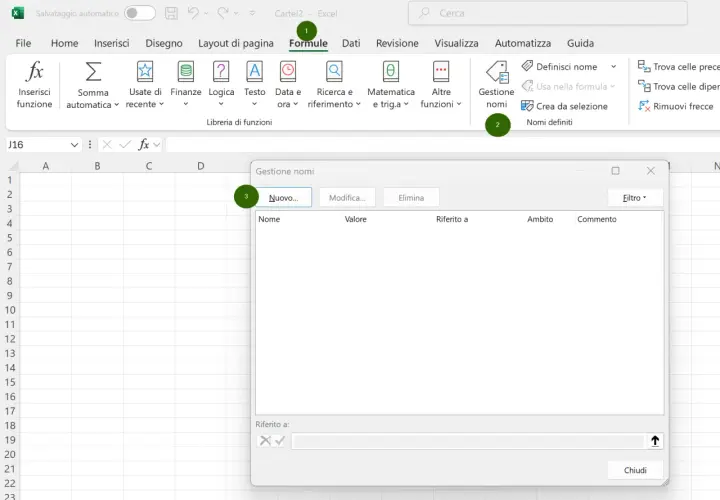The height and width of the screenshot is (500, 720).
Task: Expand the fx dropdown in formula bar
Action: [157, 145]
